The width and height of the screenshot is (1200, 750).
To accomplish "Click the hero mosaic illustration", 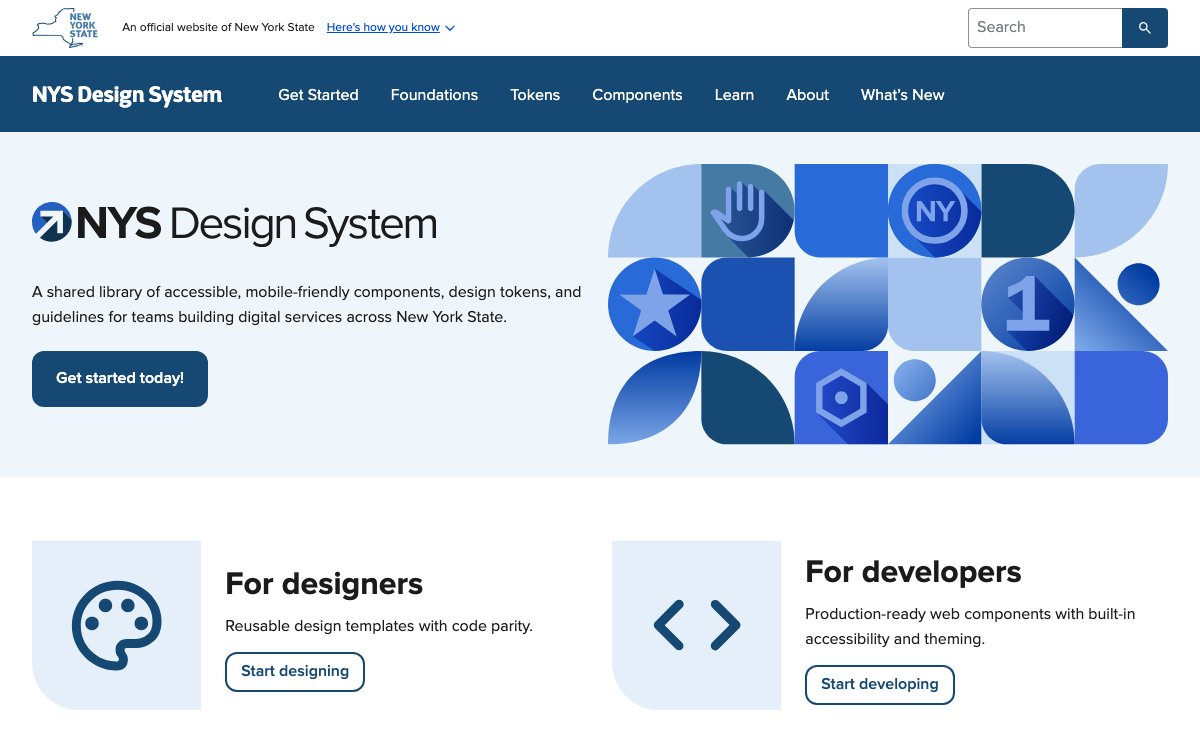I will pos(888,304).
